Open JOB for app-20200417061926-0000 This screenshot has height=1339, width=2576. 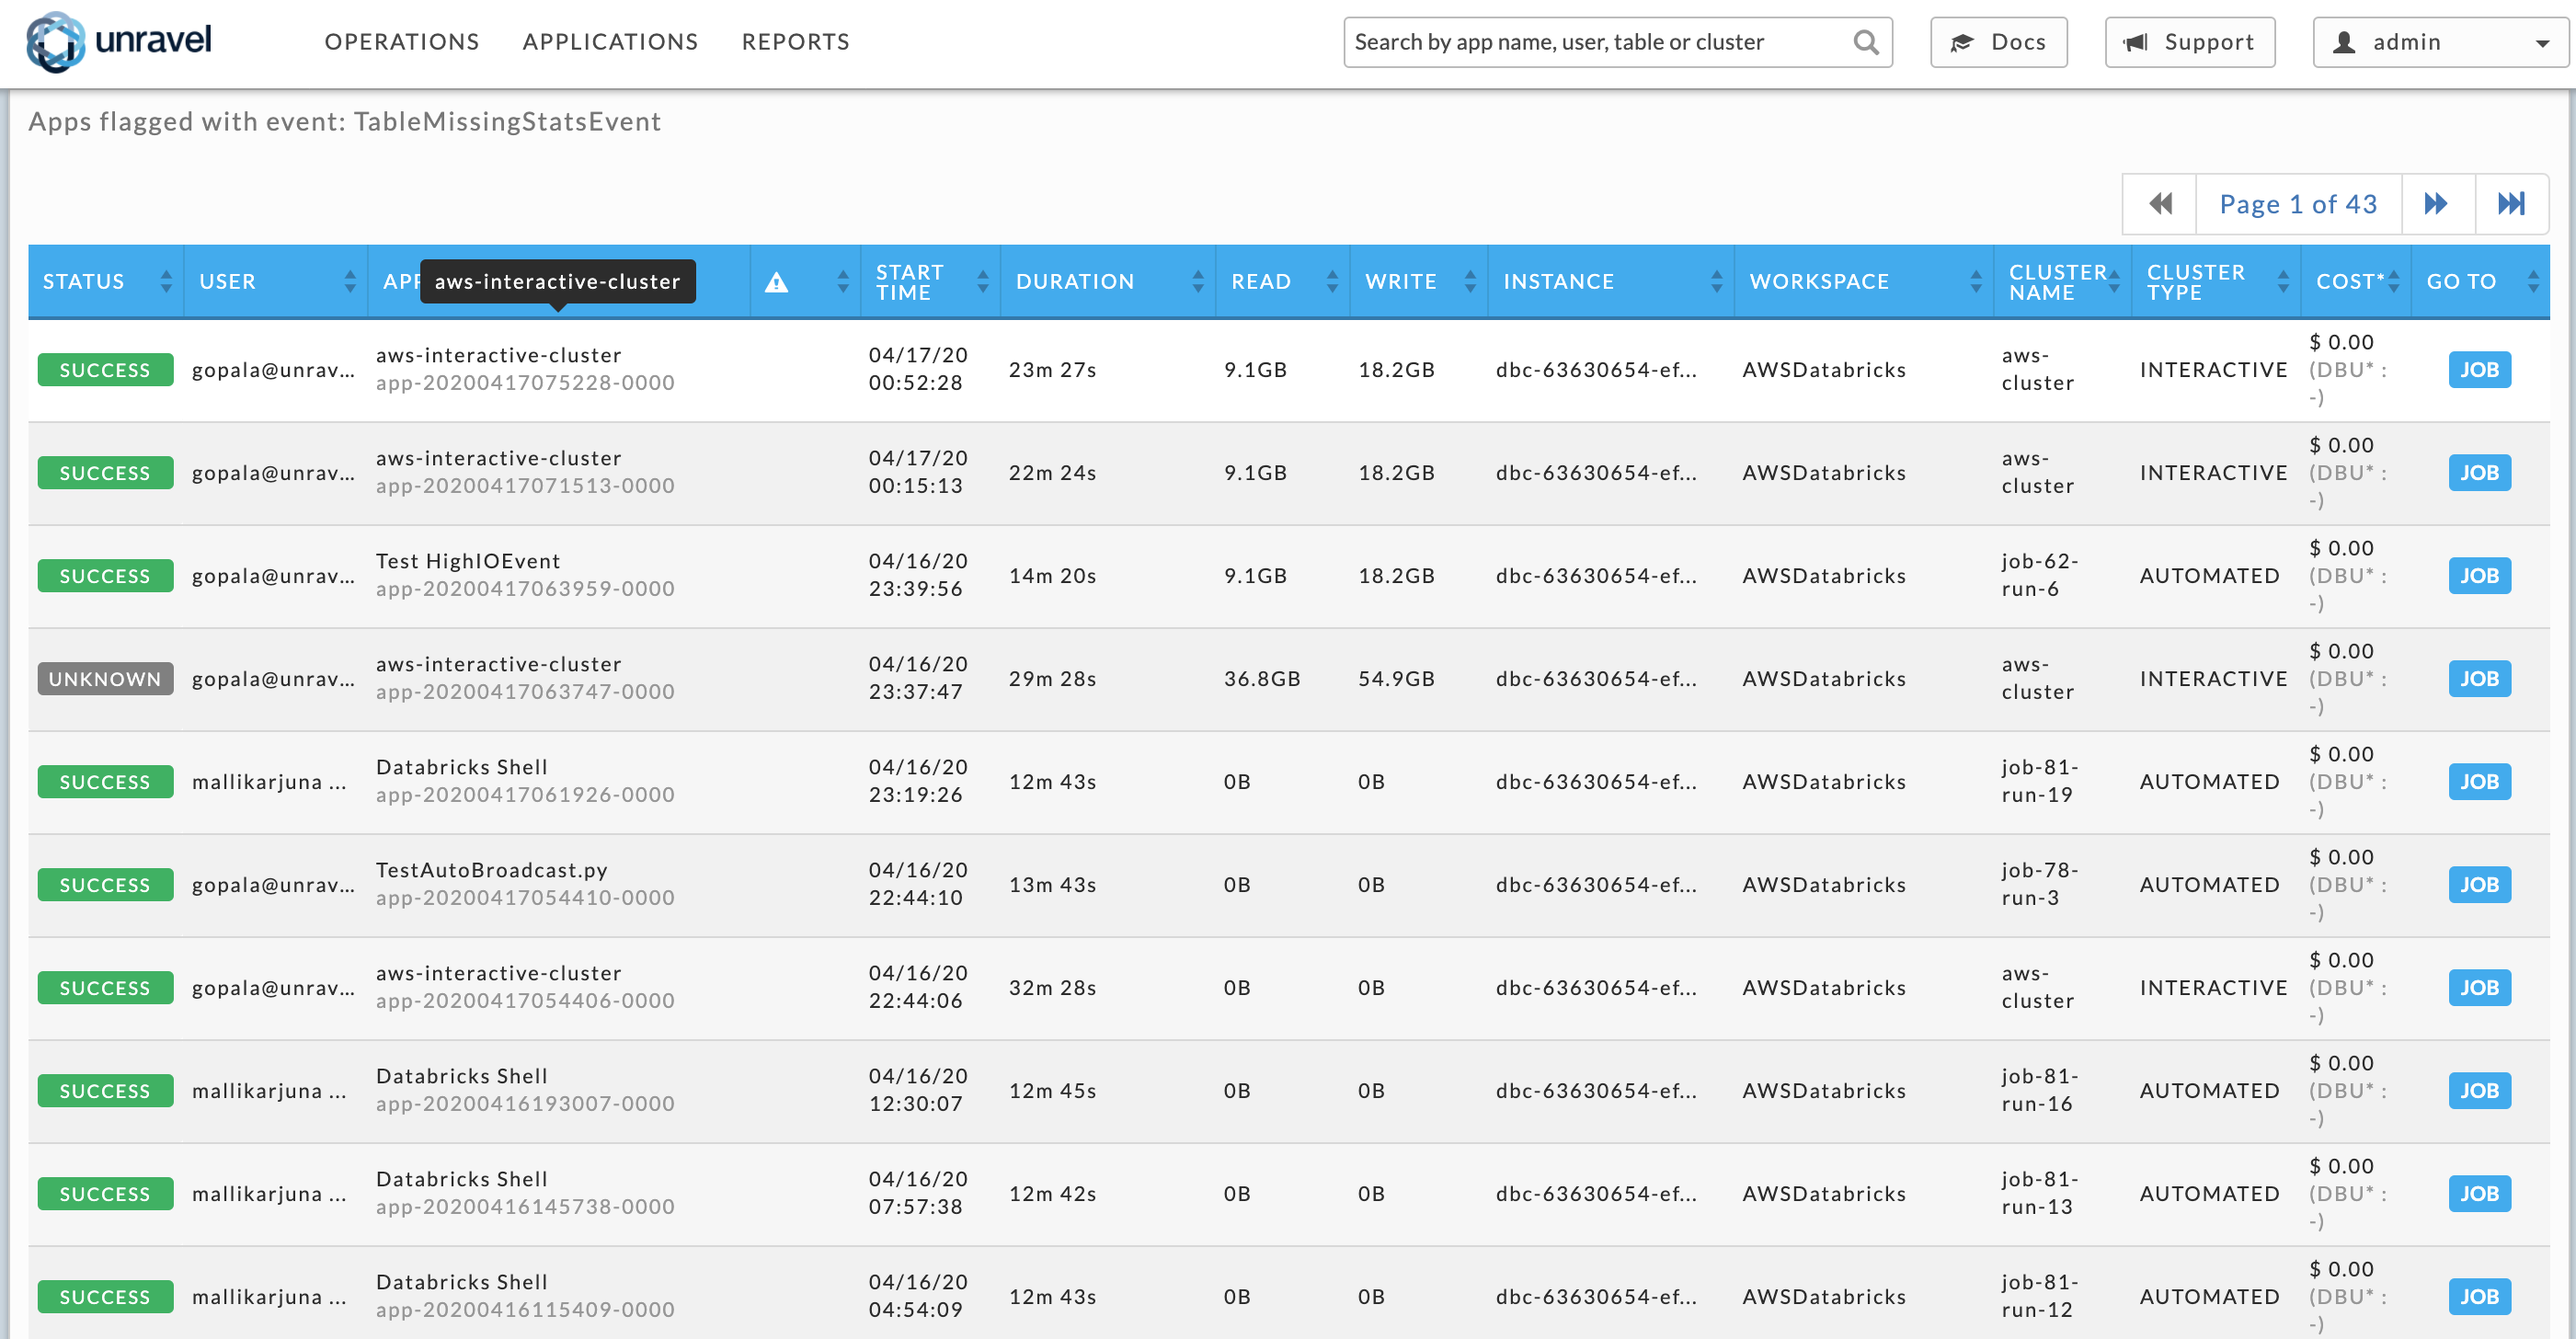click(2479, 782)
